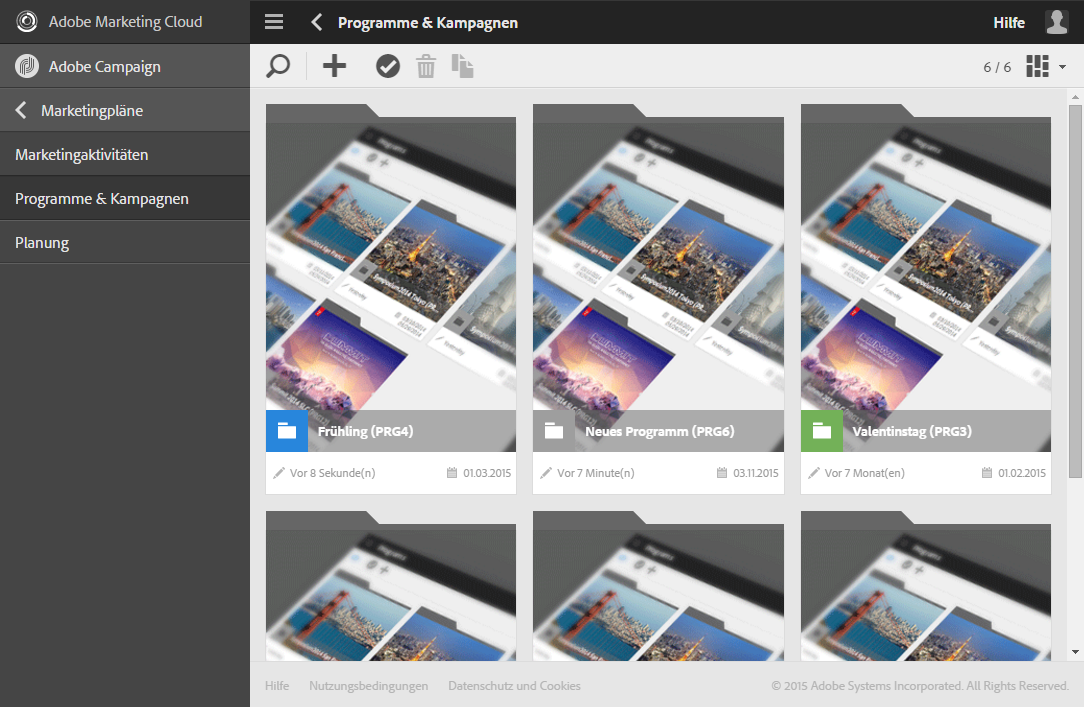Viewport: 1084px width, 707px height.
Task: Open the user profile avatar
Action: point(1056,22)
